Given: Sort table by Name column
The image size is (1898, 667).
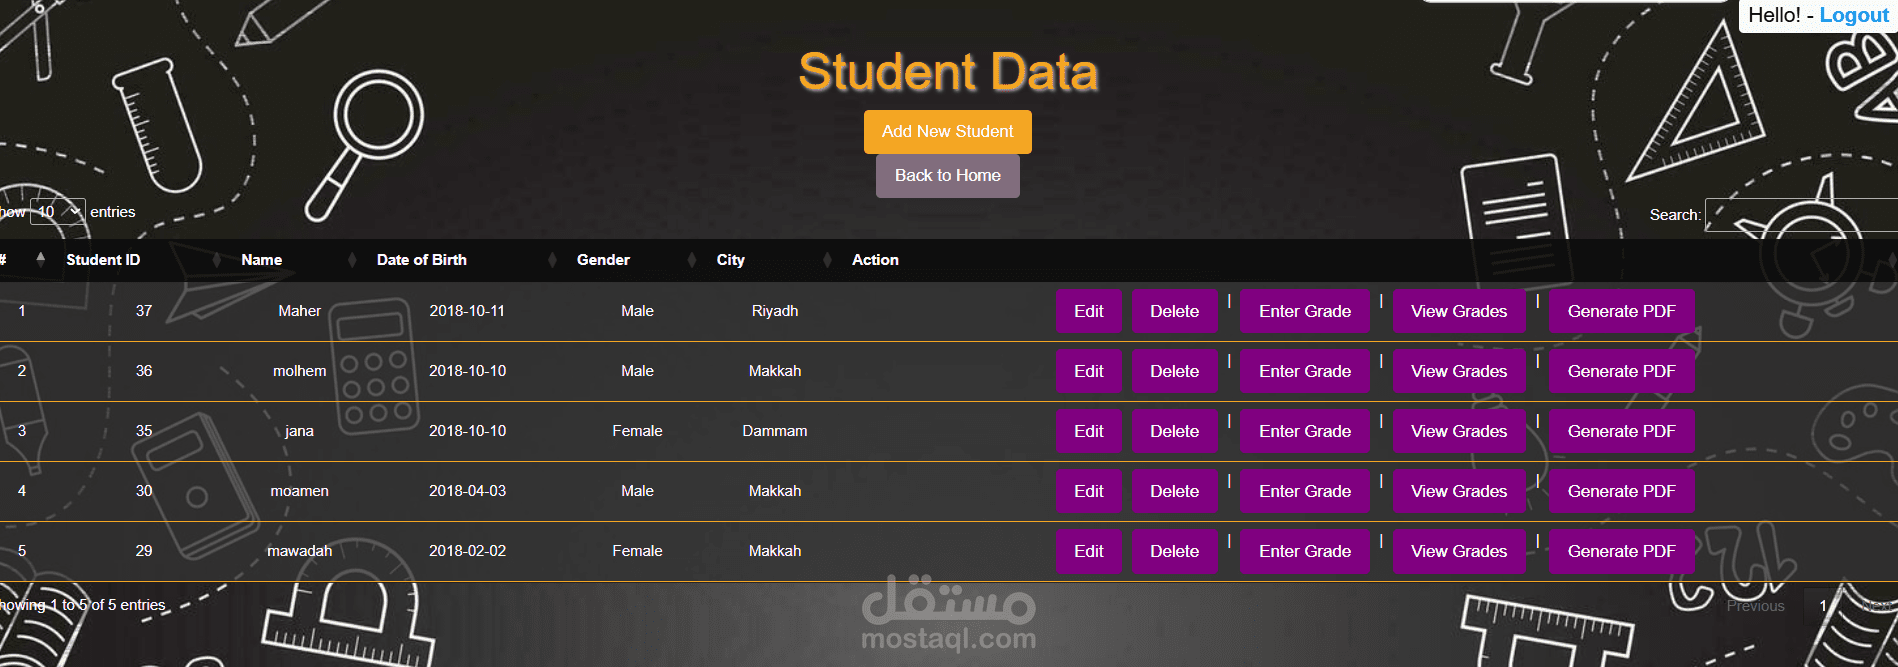Looking at the screenshot, I should point(298,260).
